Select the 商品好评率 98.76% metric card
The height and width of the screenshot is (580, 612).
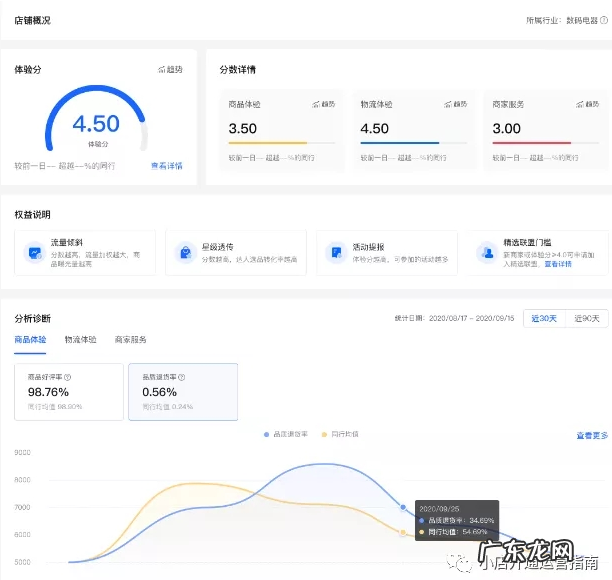point(69,392)
